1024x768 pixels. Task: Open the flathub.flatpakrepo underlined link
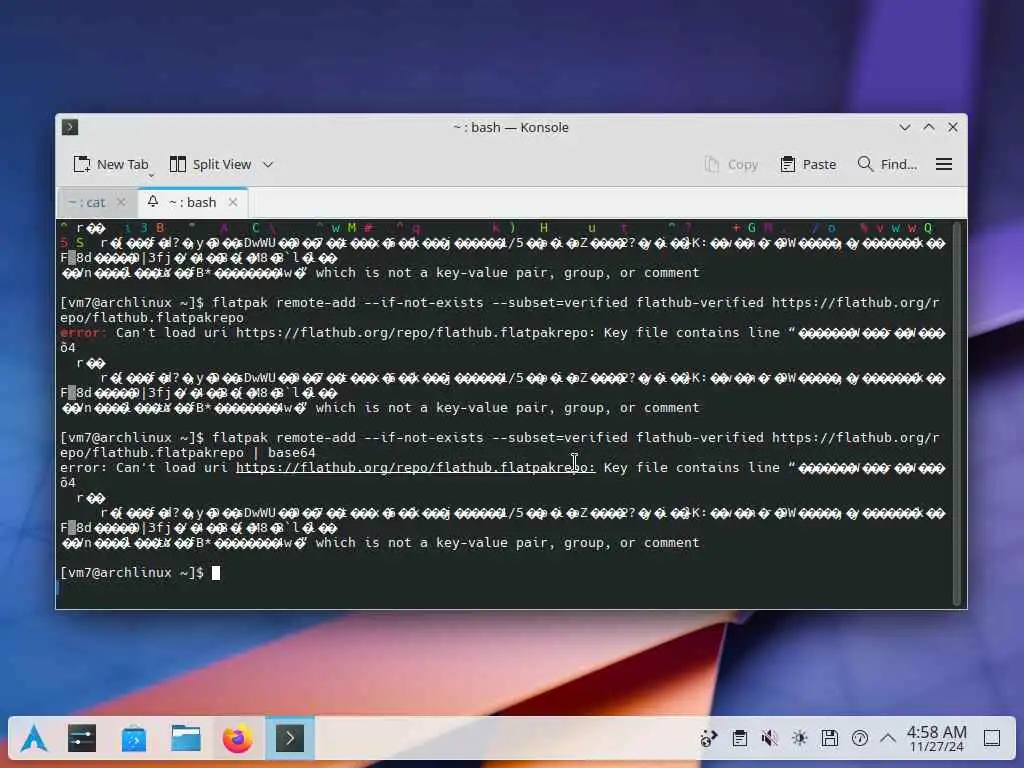415,468
